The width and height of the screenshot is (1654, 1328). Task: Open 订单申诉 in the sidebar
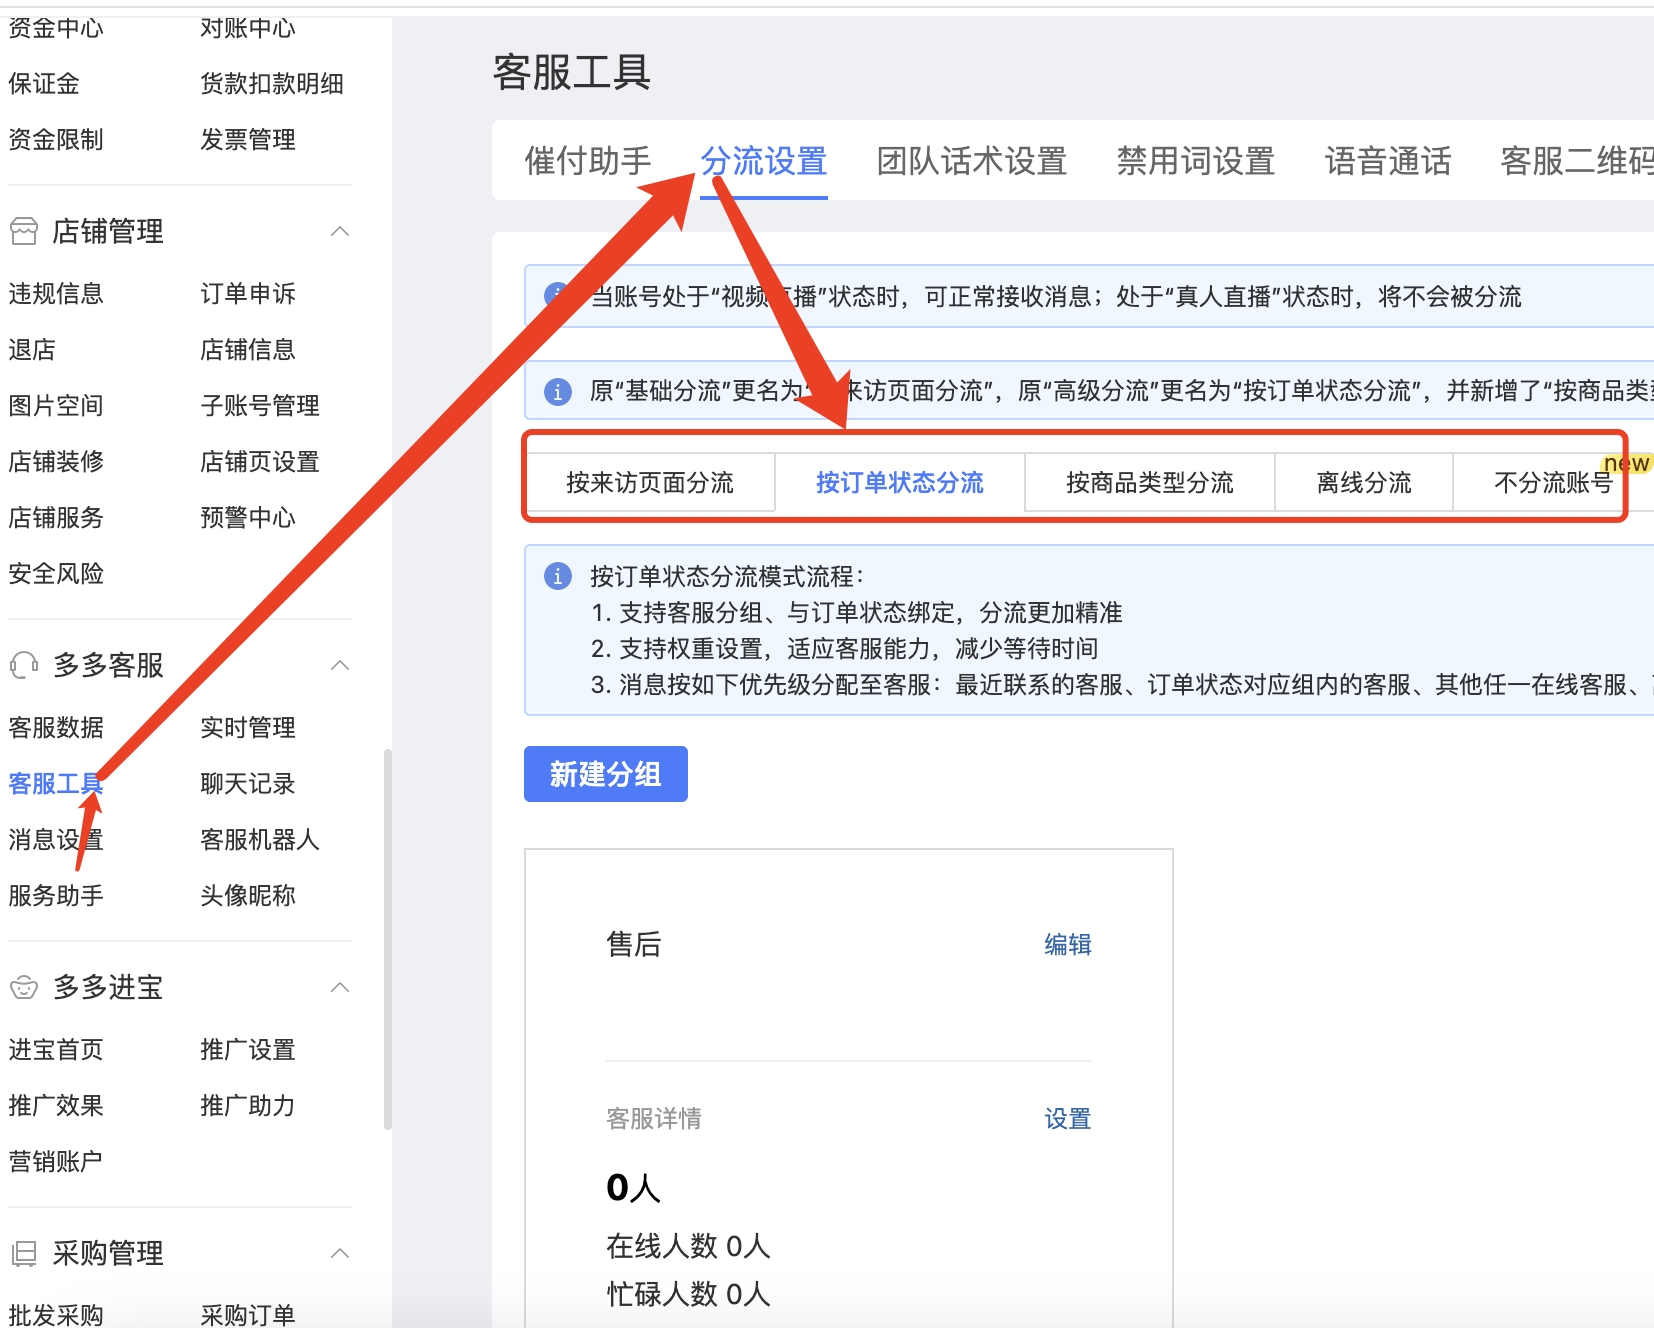pyautogui.click(x=248, y=294)
